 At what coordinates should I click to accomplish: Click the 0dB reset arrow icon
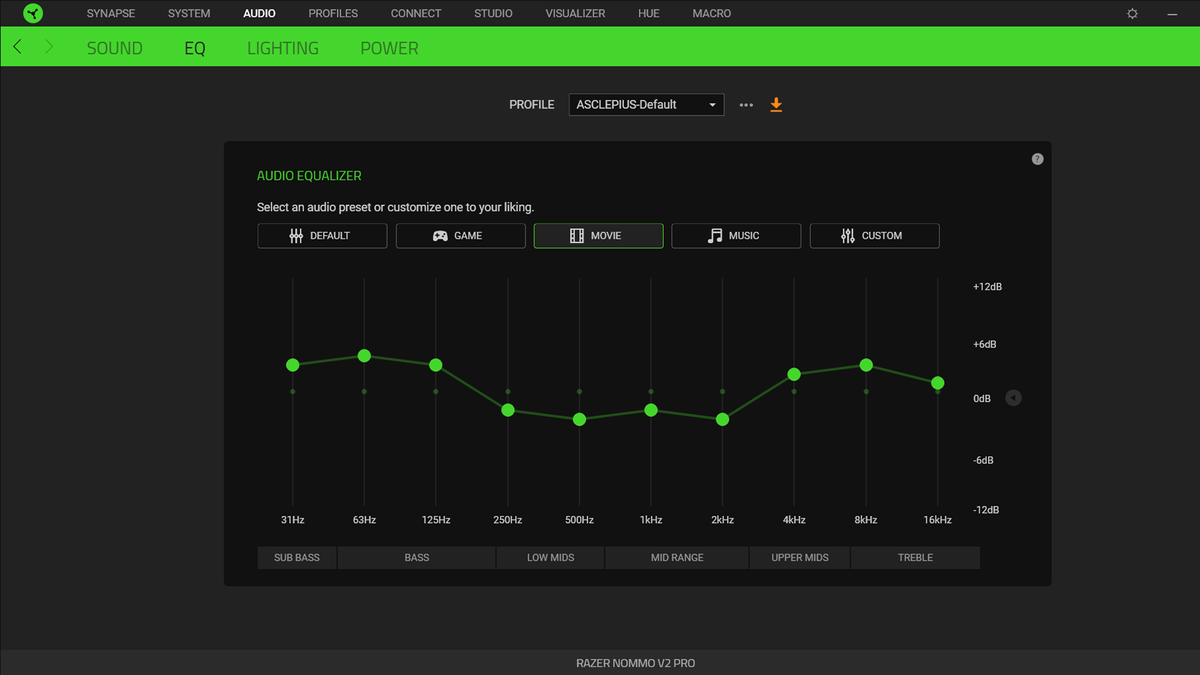pyautogui.click(x=1013, y=398)
